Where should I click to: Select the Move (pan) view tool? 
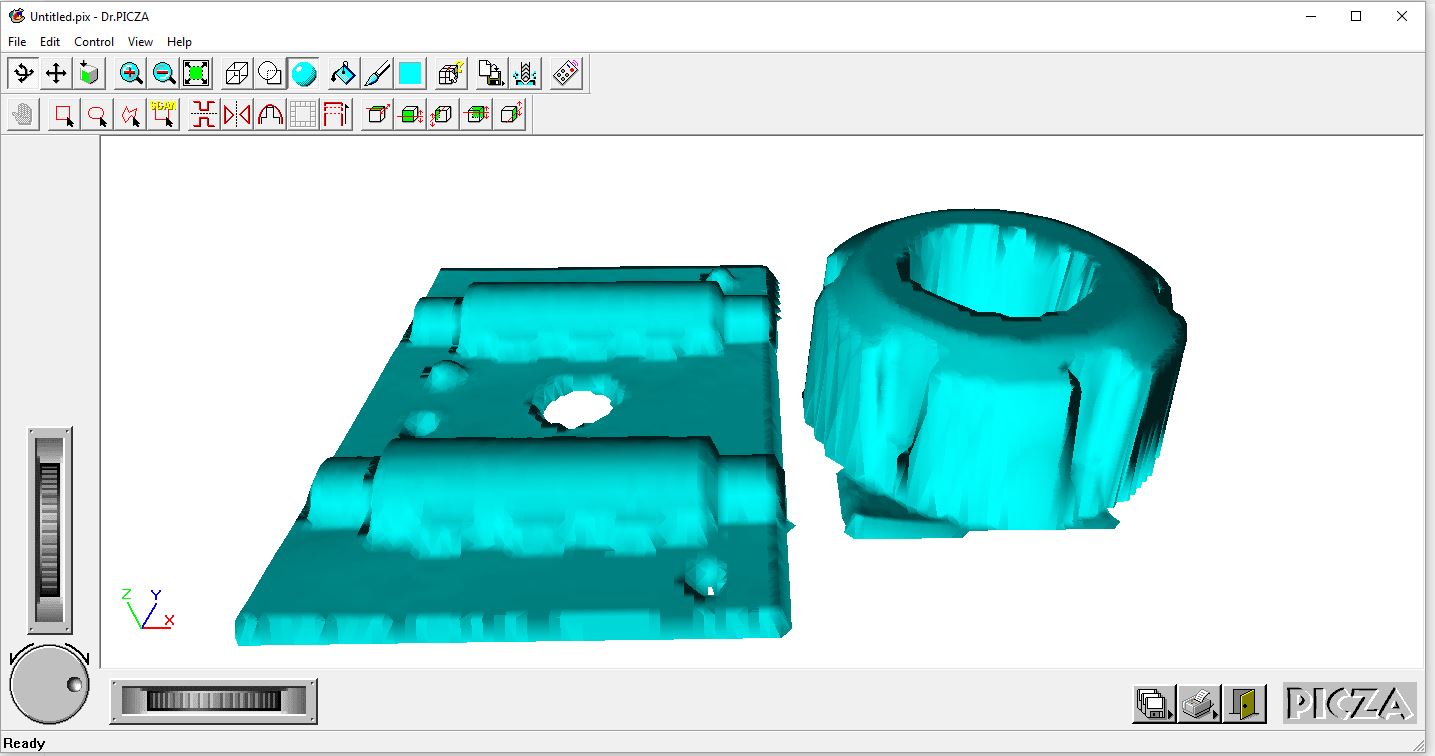point(57,73)
